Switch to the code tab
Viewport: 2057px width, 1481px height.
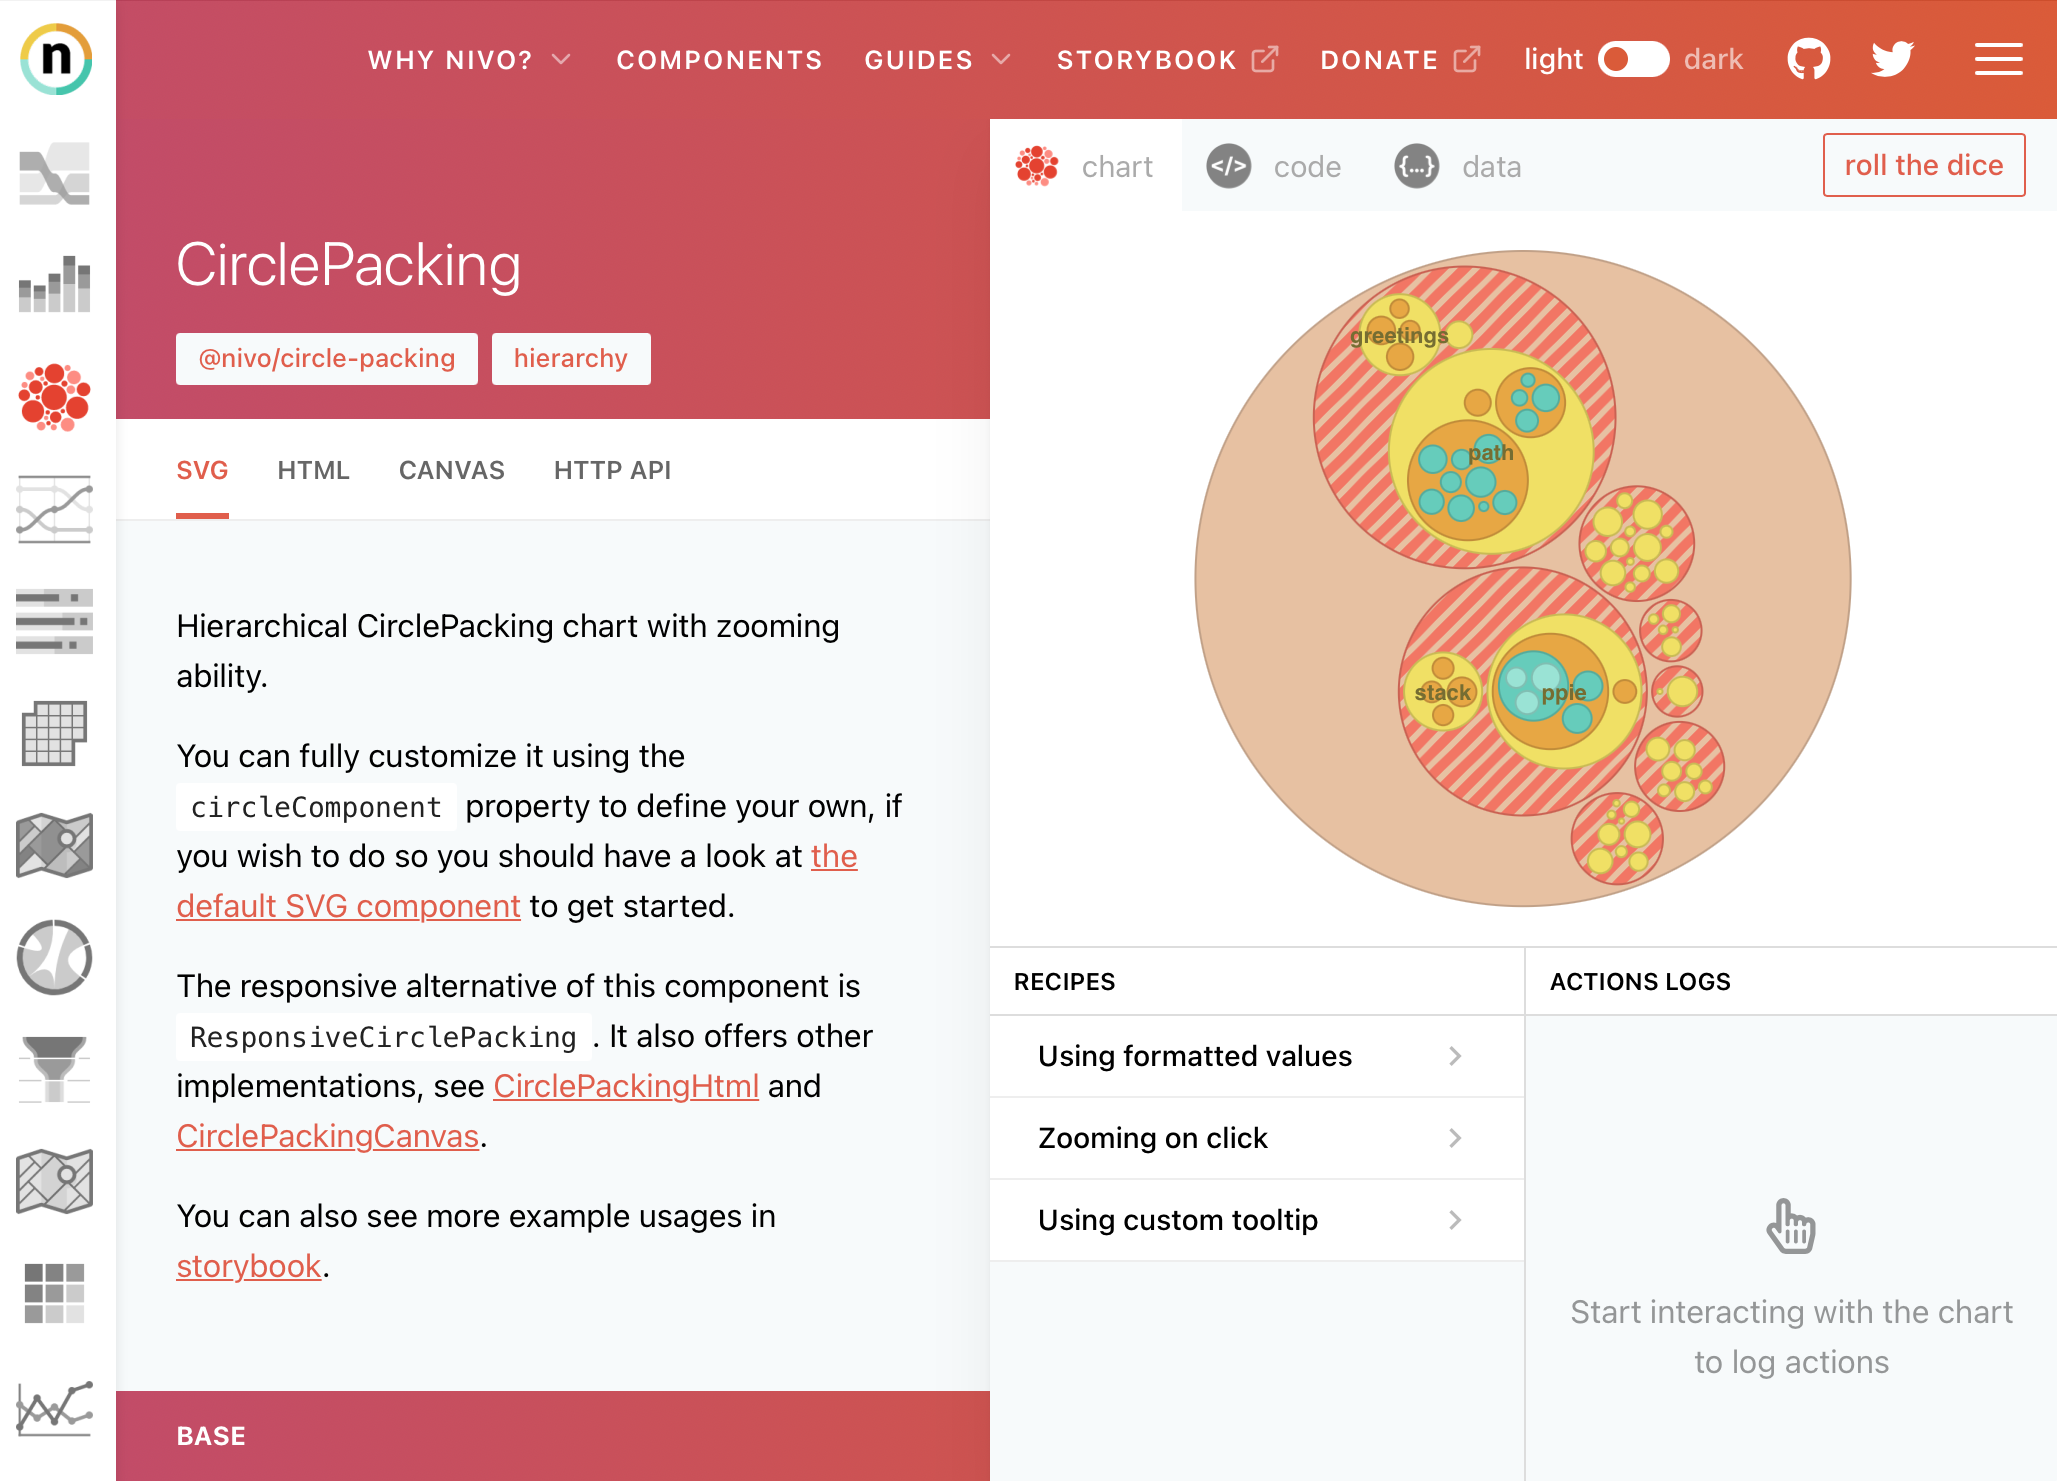pyautogui.click(x=1274, y=166)
